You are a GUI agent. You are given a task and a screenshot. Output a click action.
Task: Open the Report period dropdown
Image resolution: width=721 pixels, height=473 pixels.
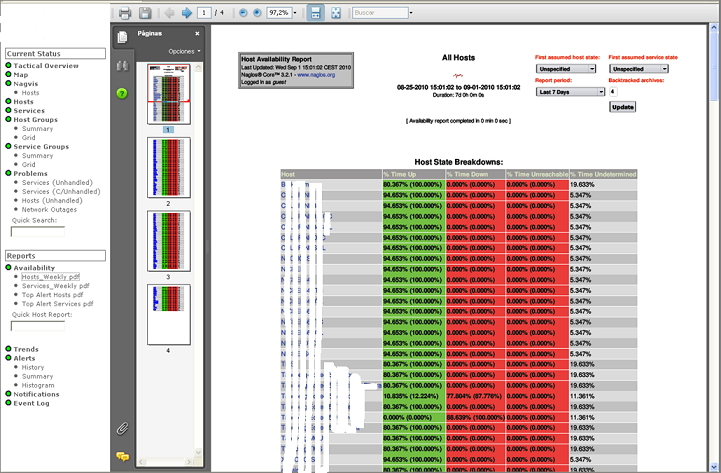pos(570,92)
